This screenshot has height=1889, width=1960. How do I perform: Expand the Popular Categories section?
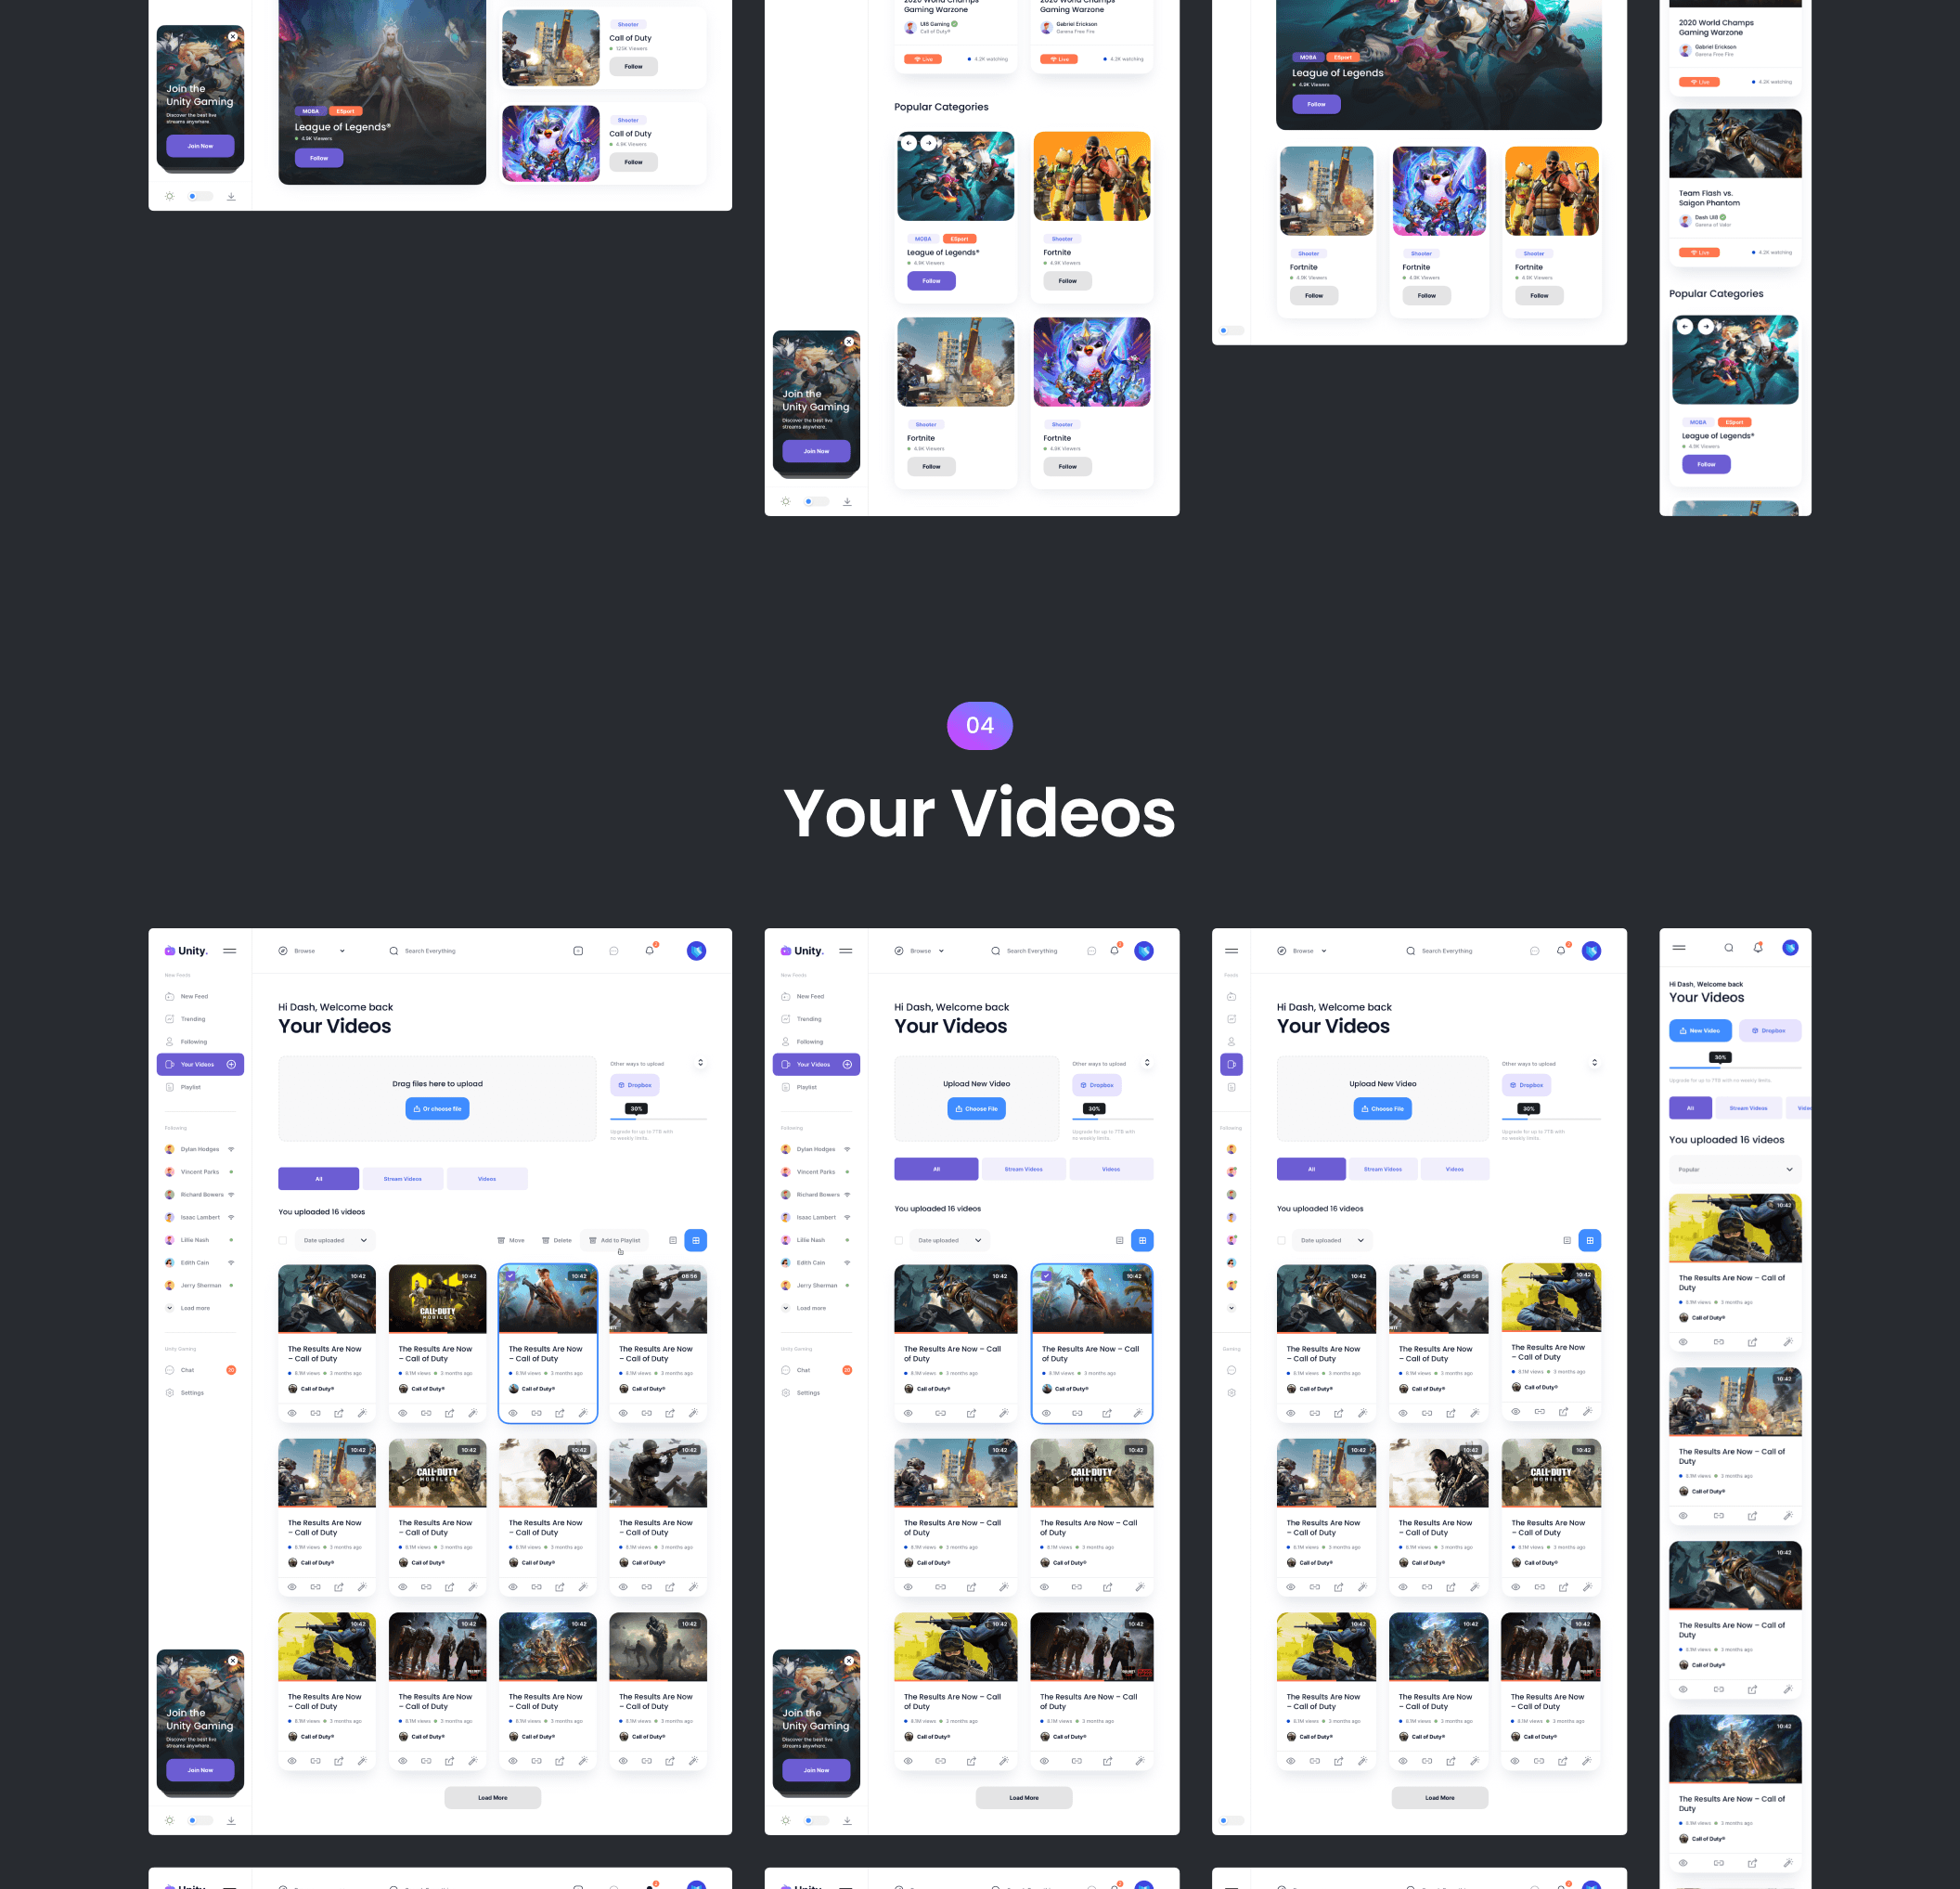coord(942,107)
